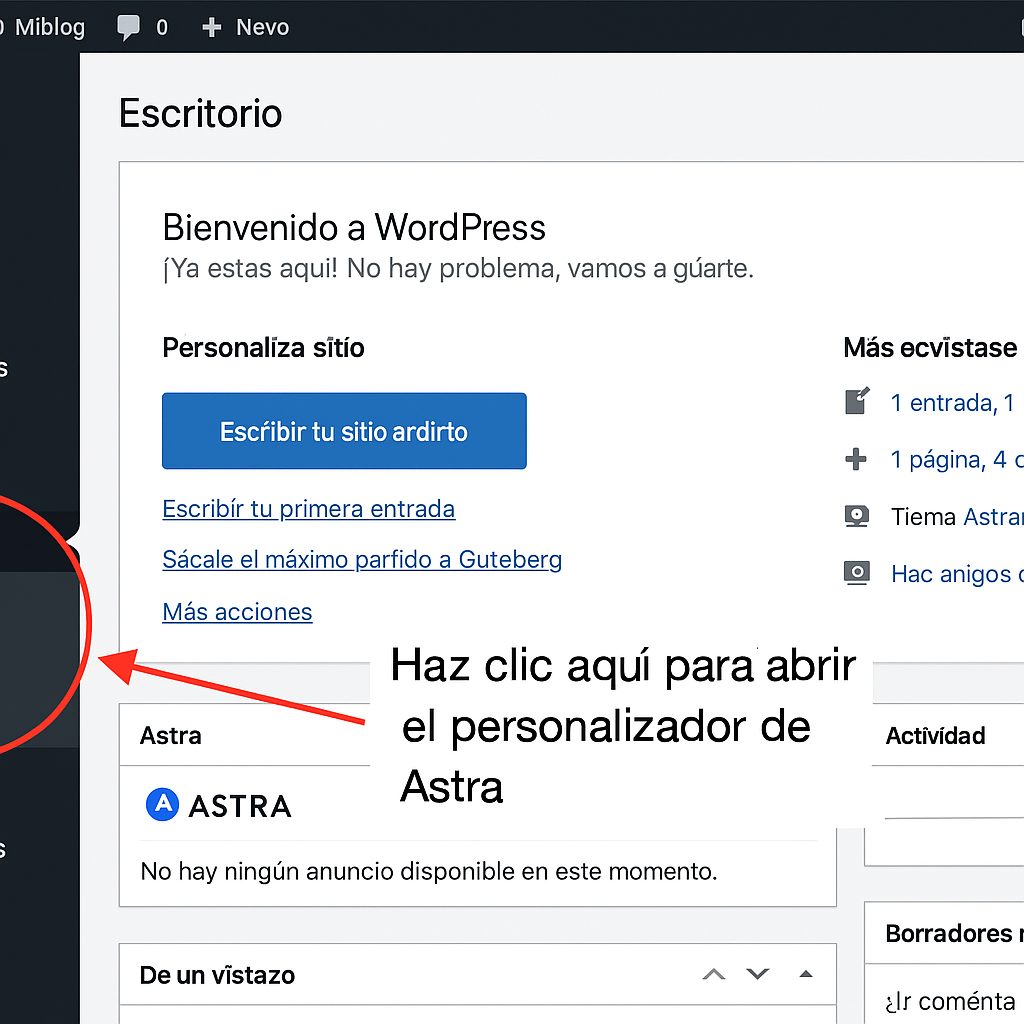Screen dimensions: 1024x1024
Task: Collapse the De un vistazo widget
Action: [x=805, y=973]
